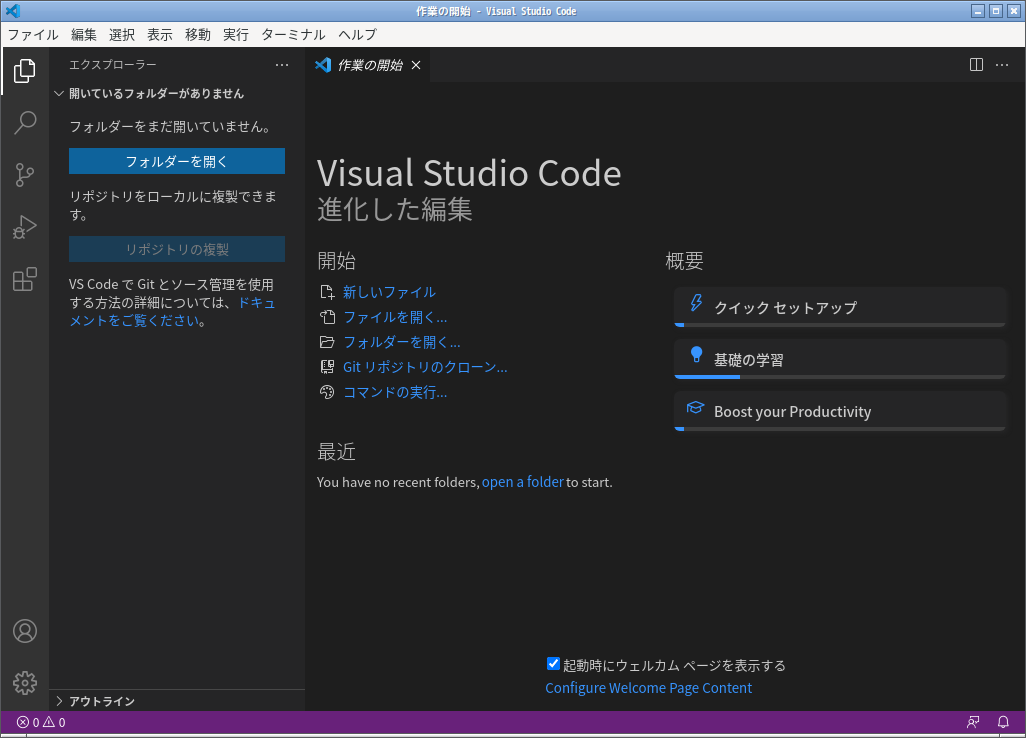Open the 移動 menu

tap(198, 35)
